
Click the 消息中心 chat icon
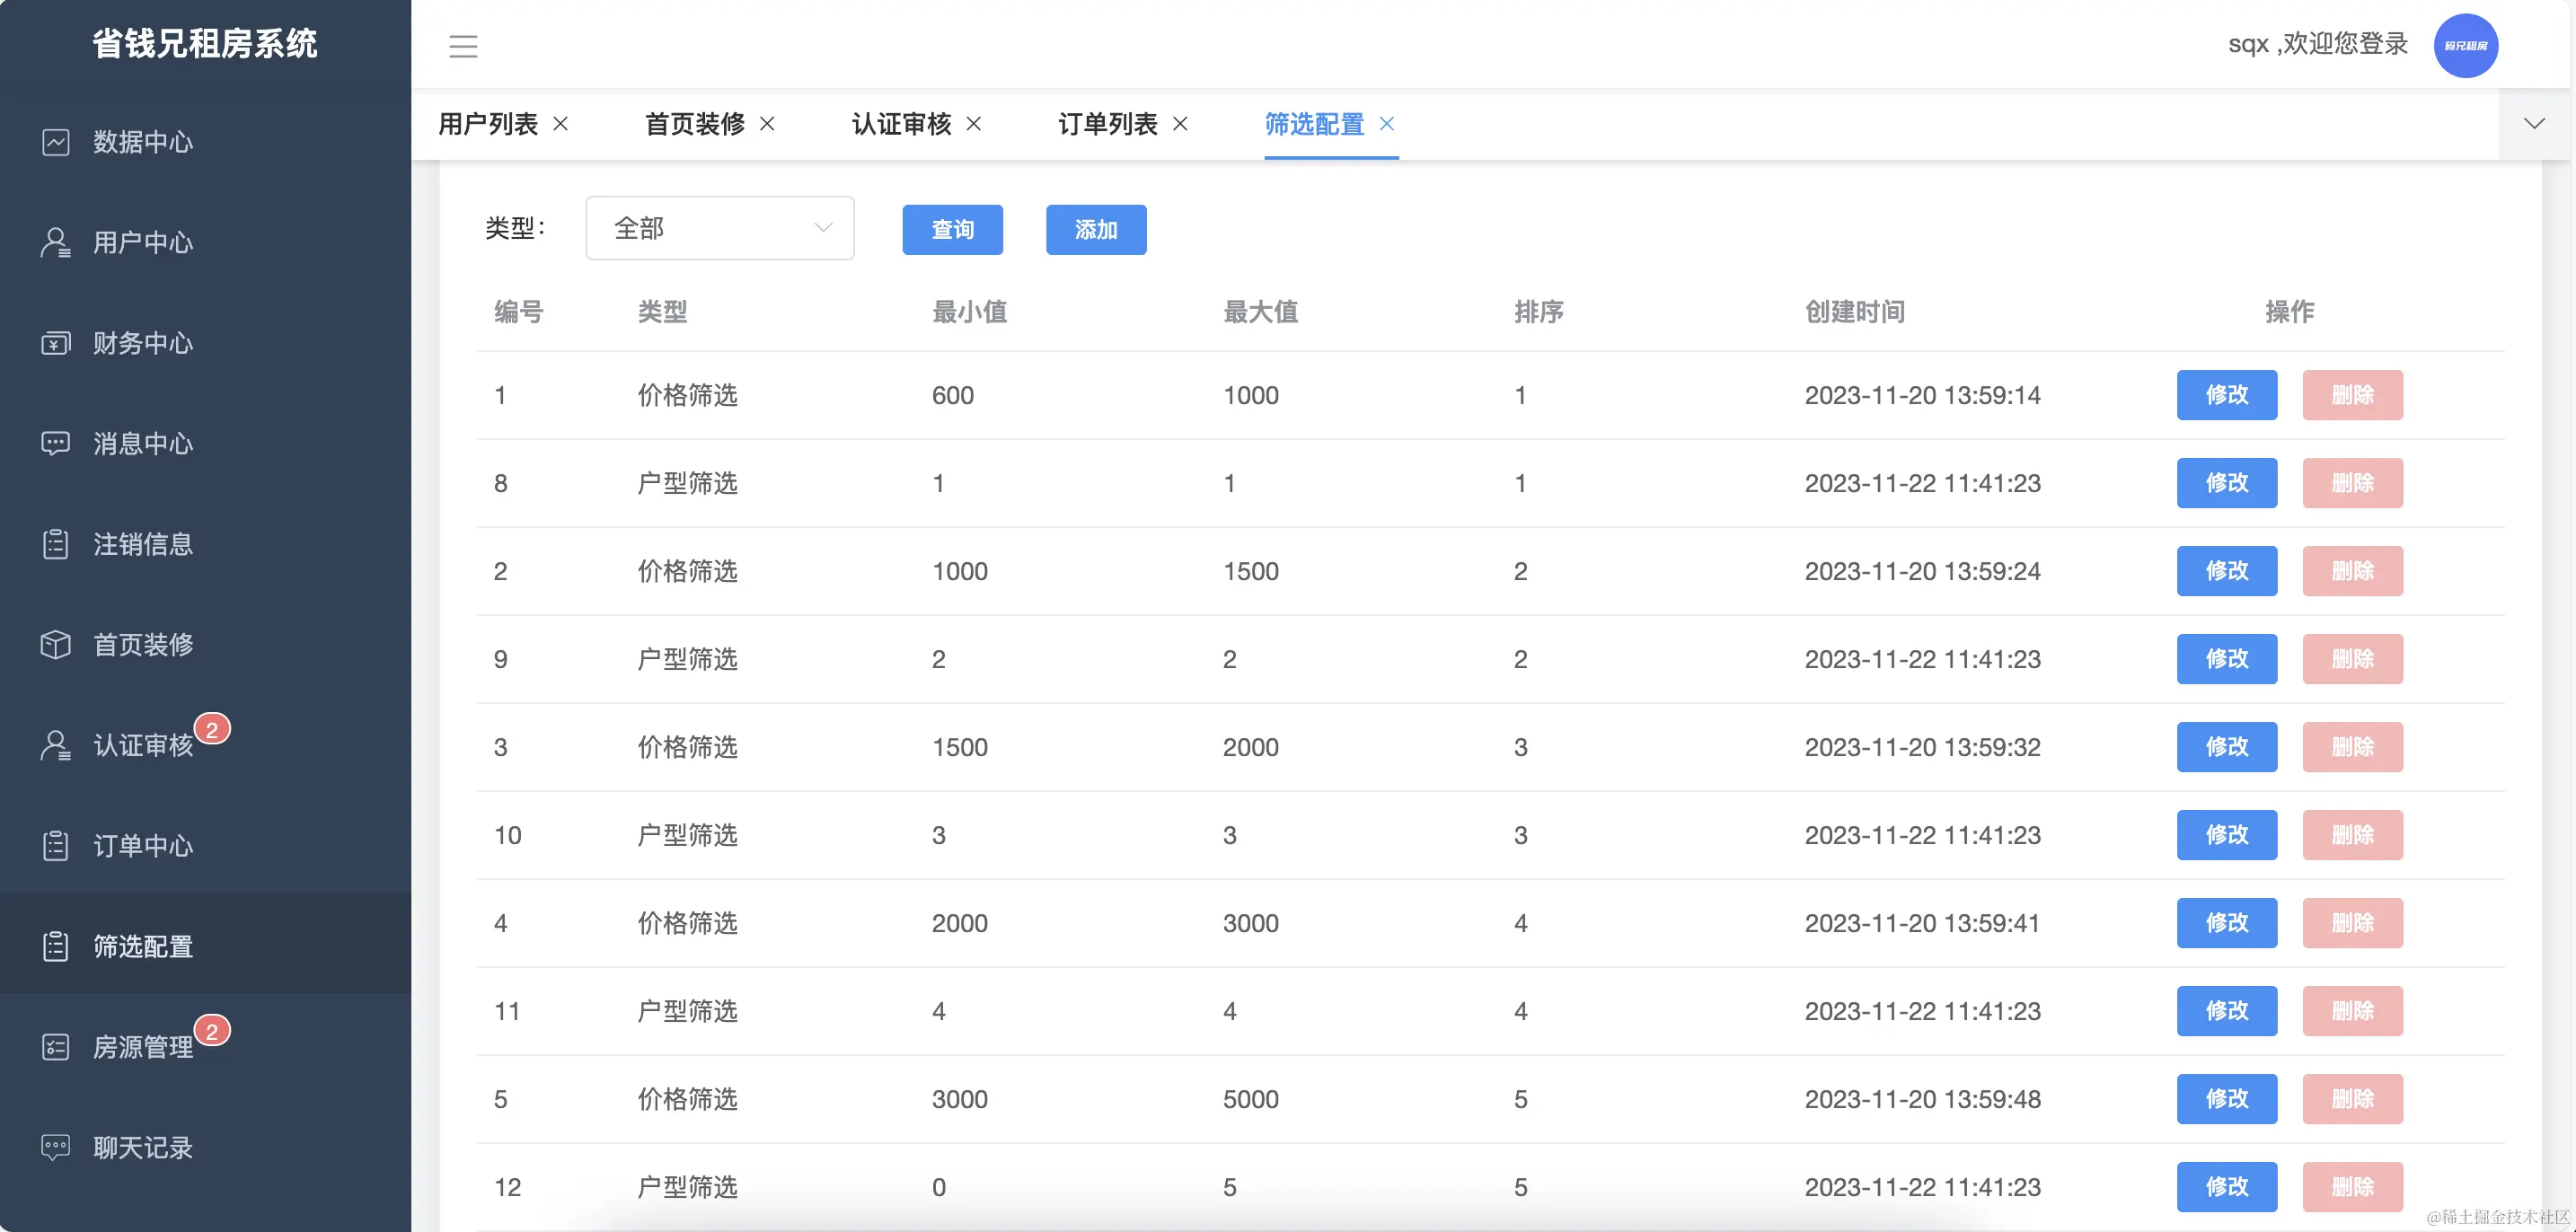56,444
